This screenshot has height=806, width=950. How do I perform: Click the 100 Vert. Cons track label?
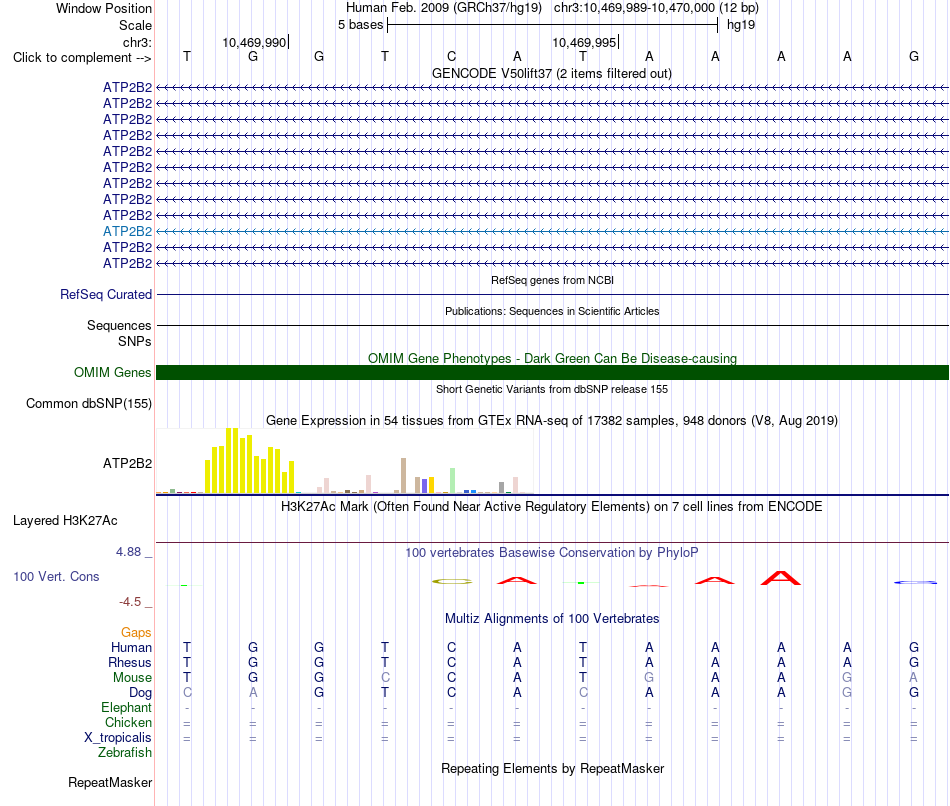(x=56, y=576)
